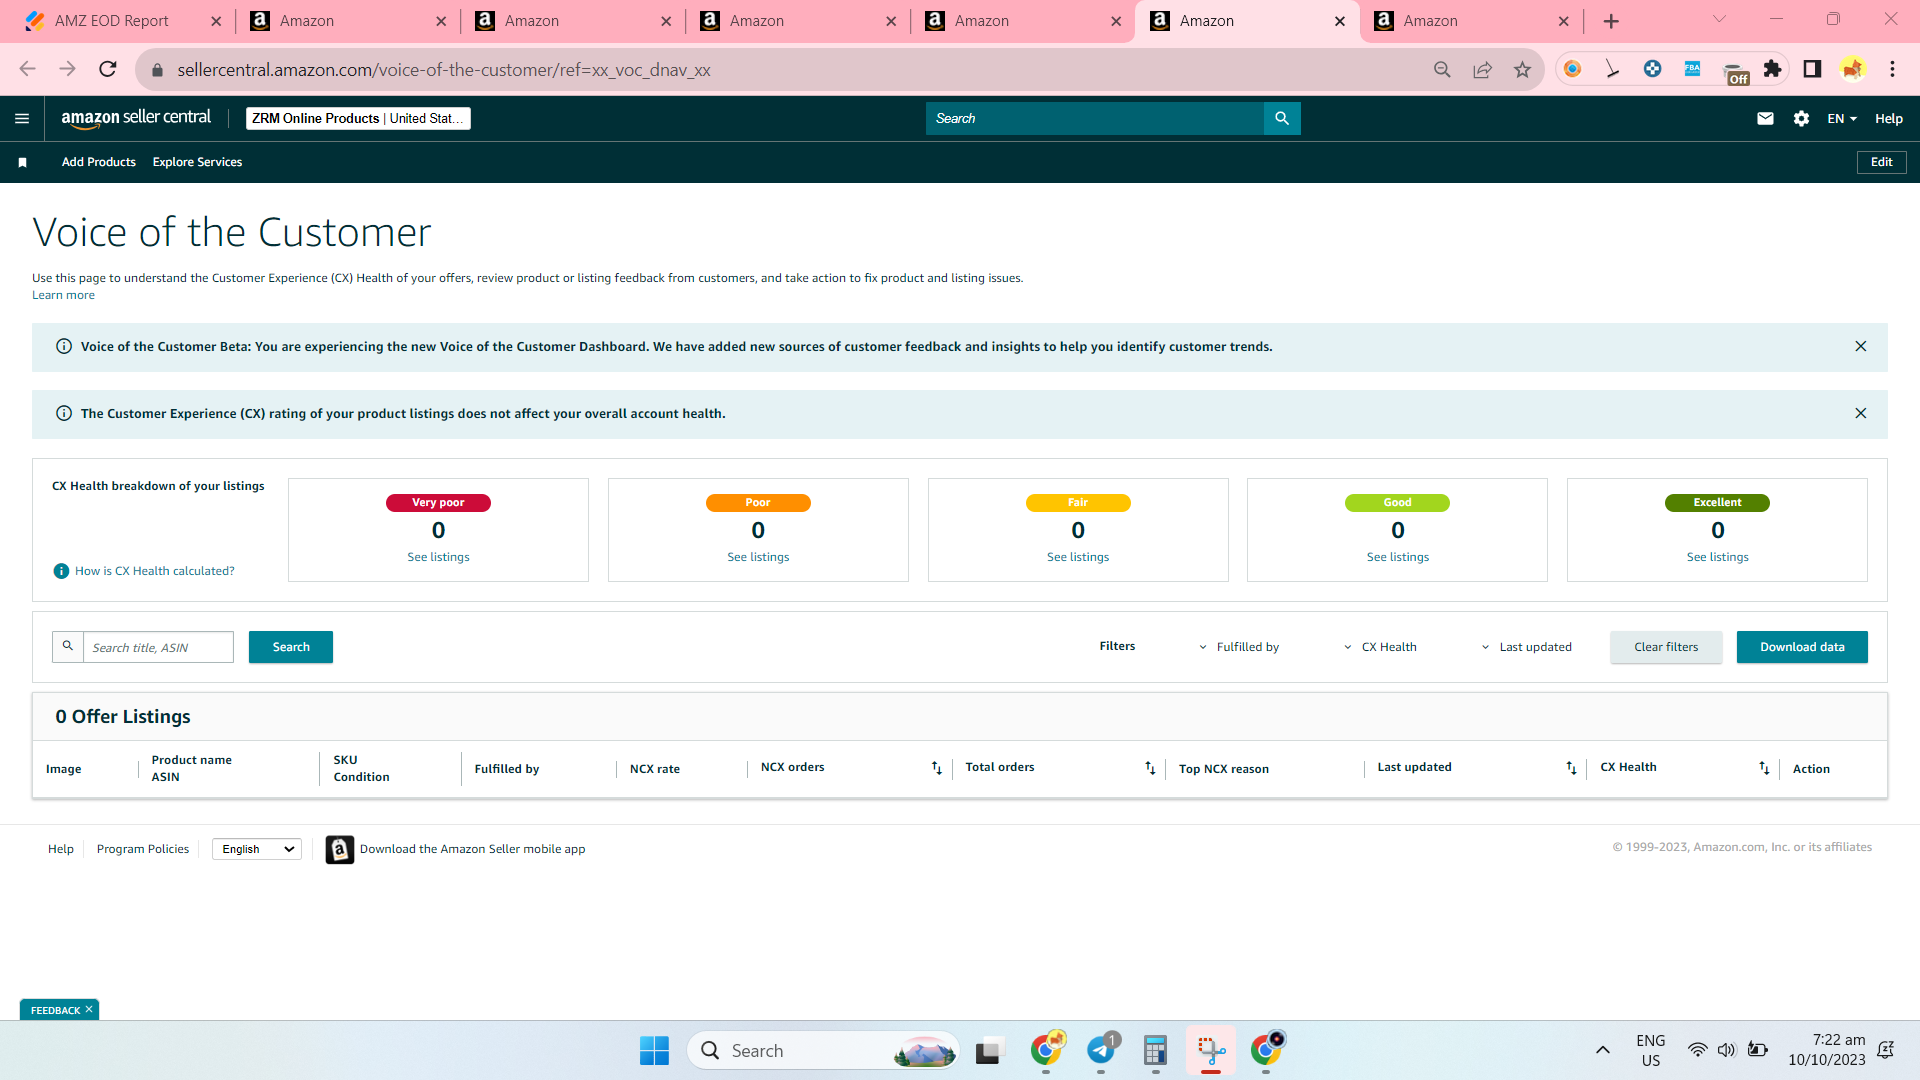Click the Amazon app icon in footer
Viewport: 1920px width, 1080px height.
[340, 849]
